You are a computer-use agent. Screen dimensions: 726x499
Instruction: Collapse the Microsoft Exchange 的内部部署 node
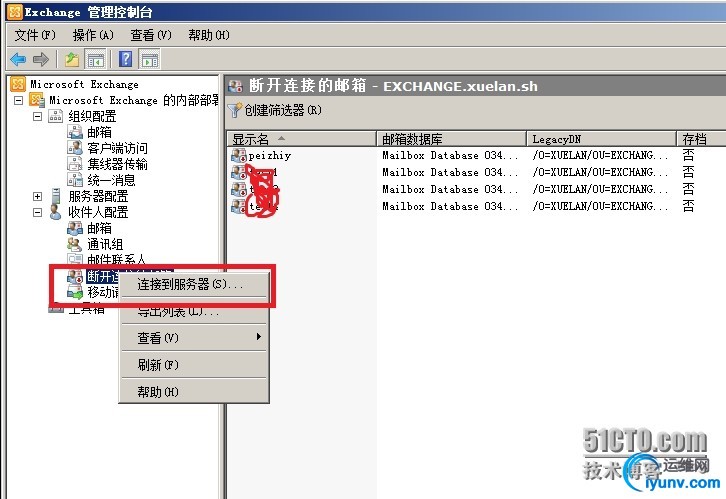click(19, 100)
